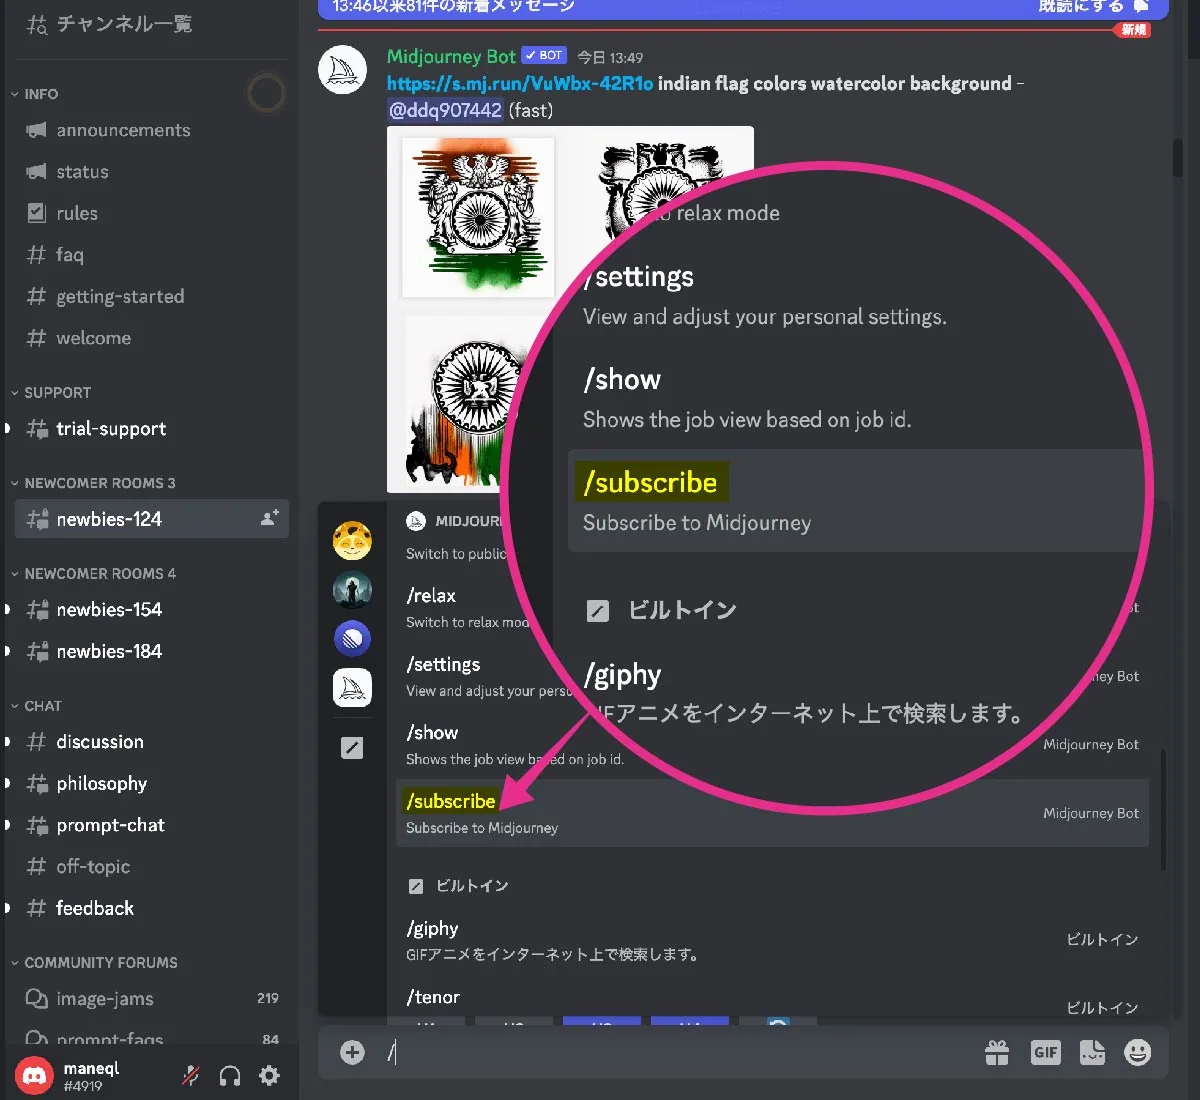Open the channel list header icon
The width and height of the screenshot is (1200, 1100).
37,24
